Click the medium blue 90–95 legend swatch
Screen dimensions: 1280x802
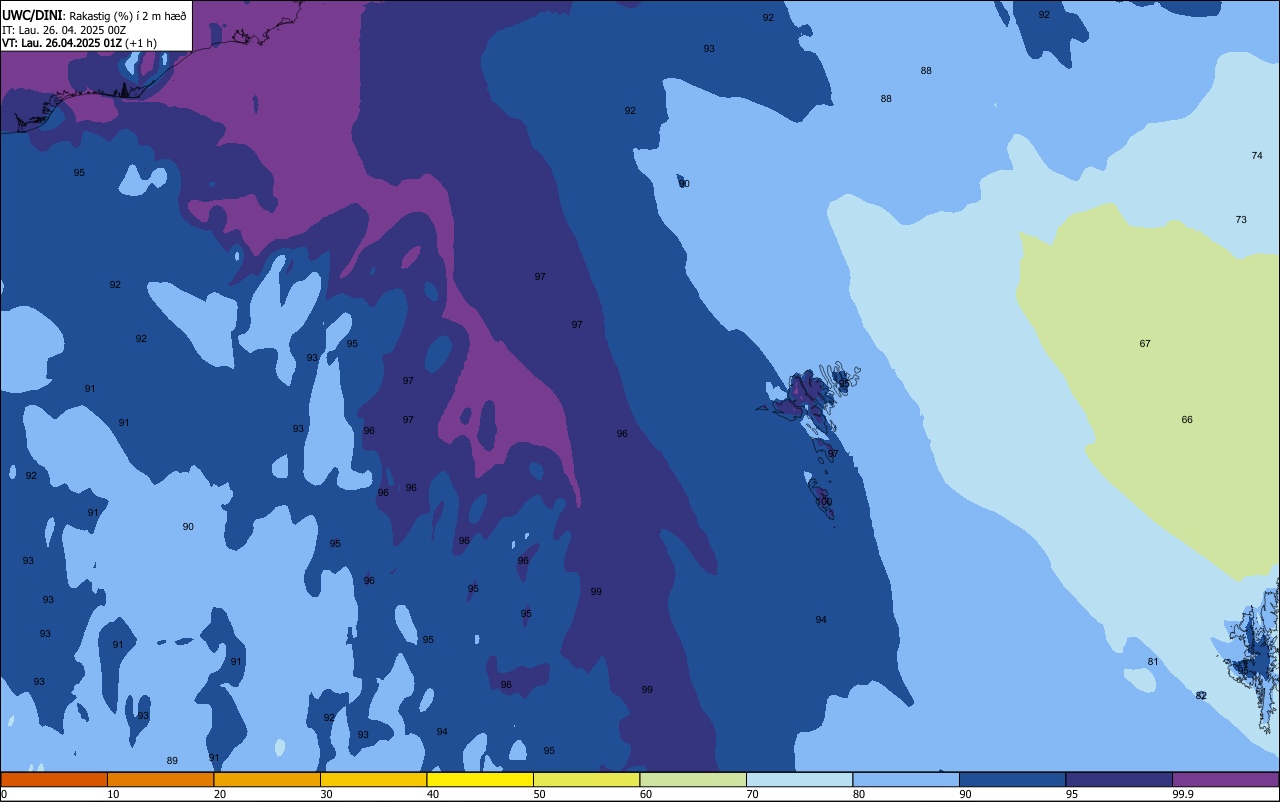coord(1012,779)
